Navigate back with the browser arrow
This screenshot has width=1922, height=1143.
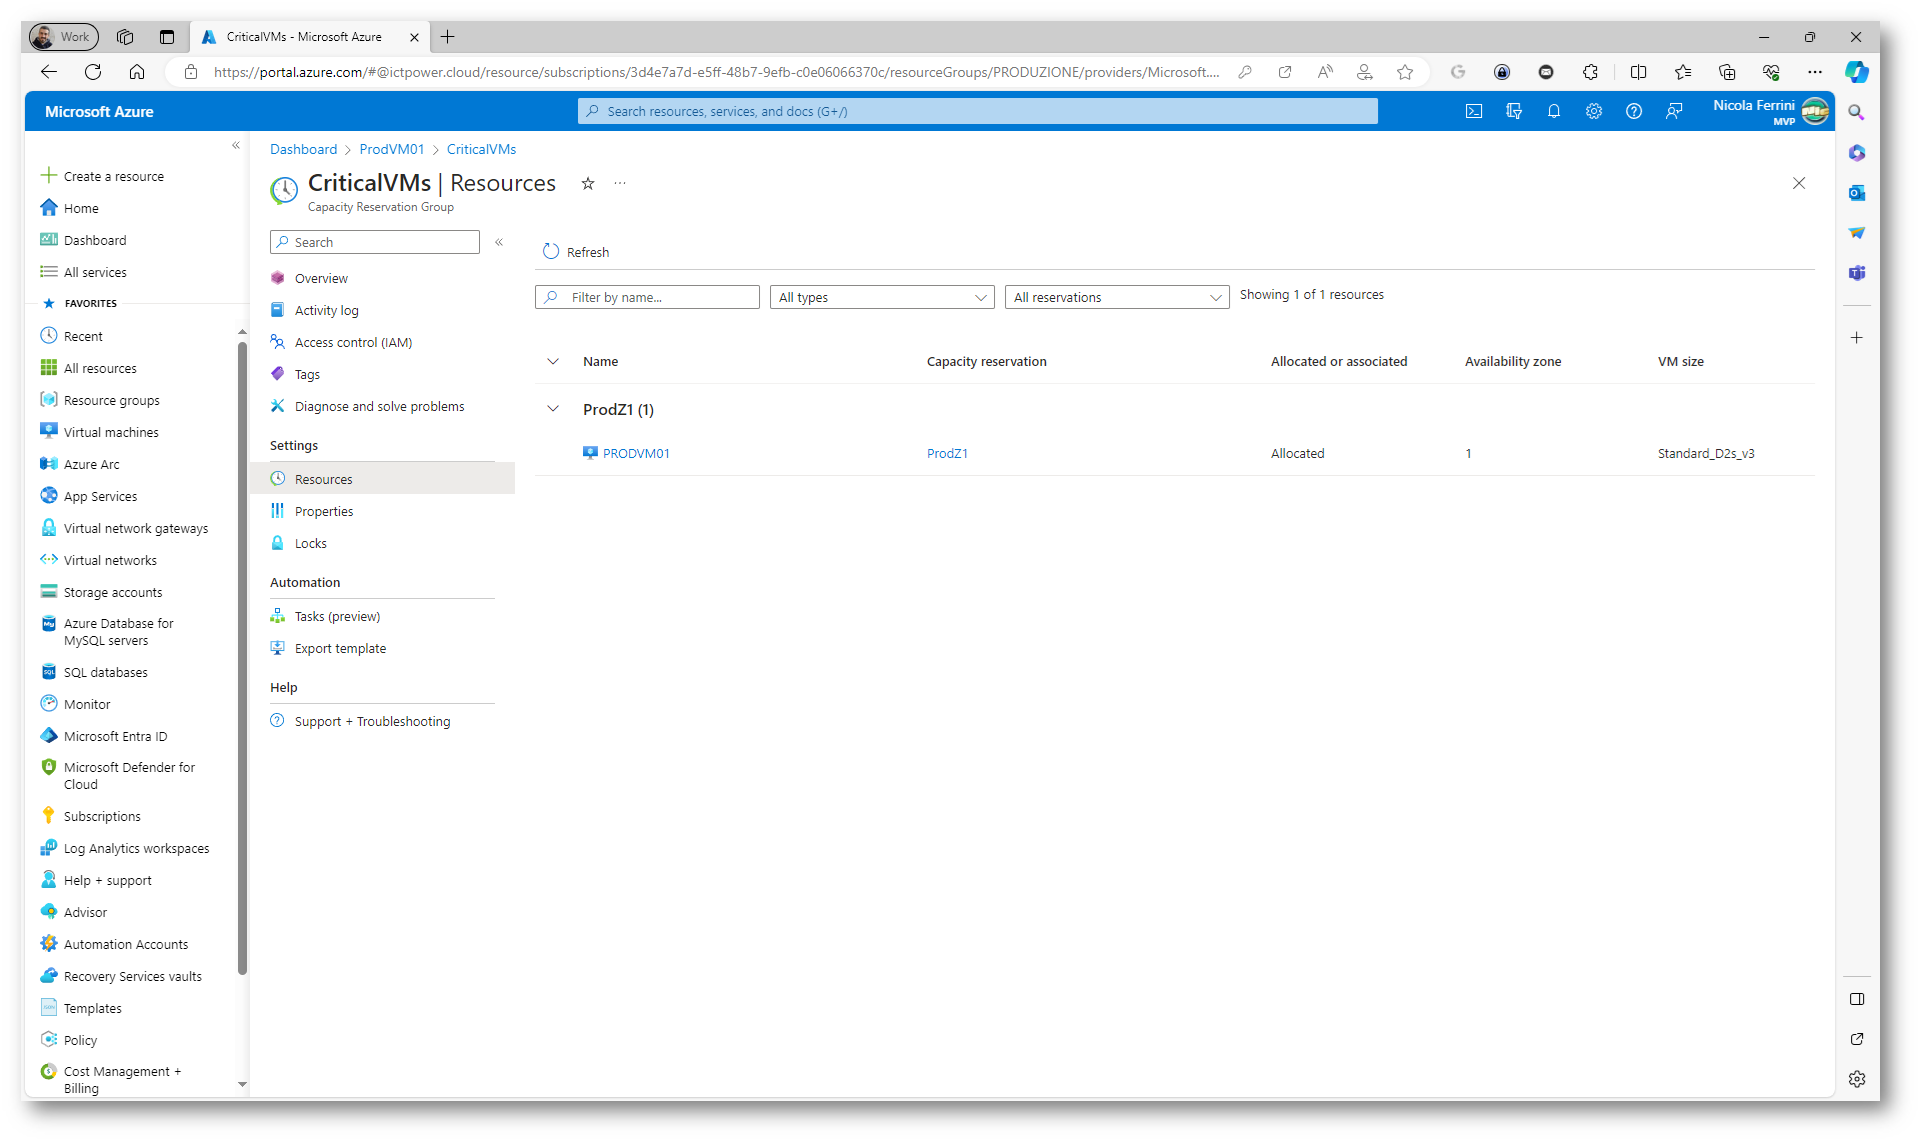[49, 72]
